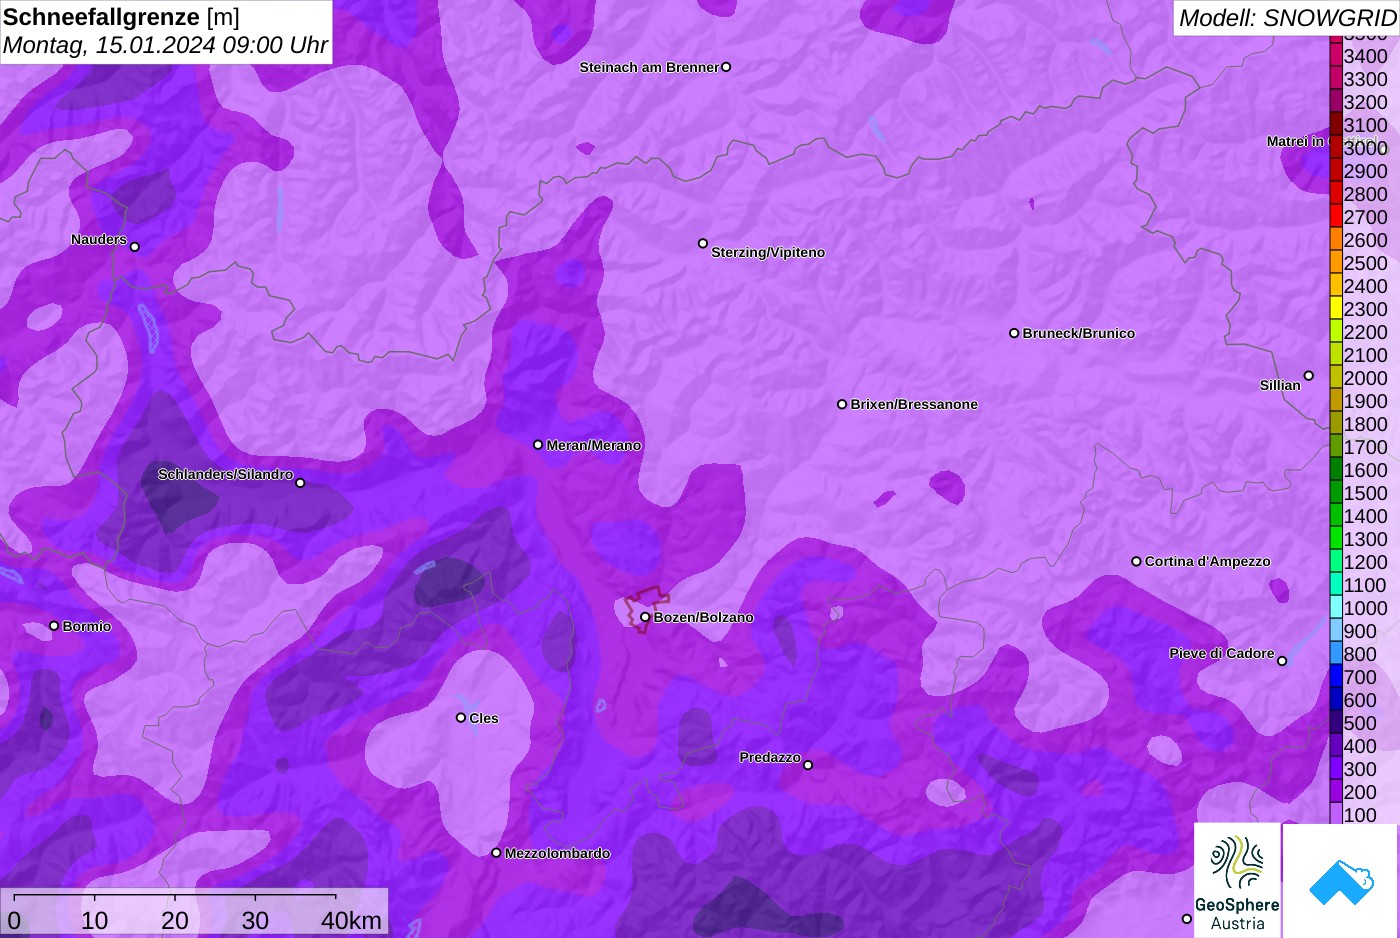Image resolution: width=1400 pixels, height=938 pixels.
Task: Pick the 100 m legend color swatch
Action: click(1336, 813)
